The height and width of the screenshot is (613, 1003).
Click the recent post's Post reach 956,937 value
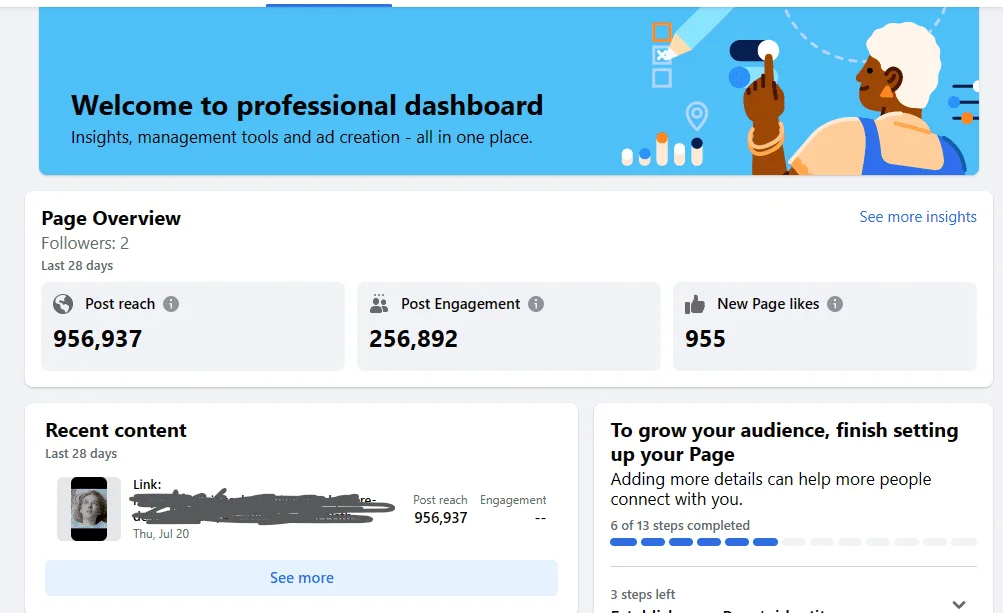(x=441, y=518)
